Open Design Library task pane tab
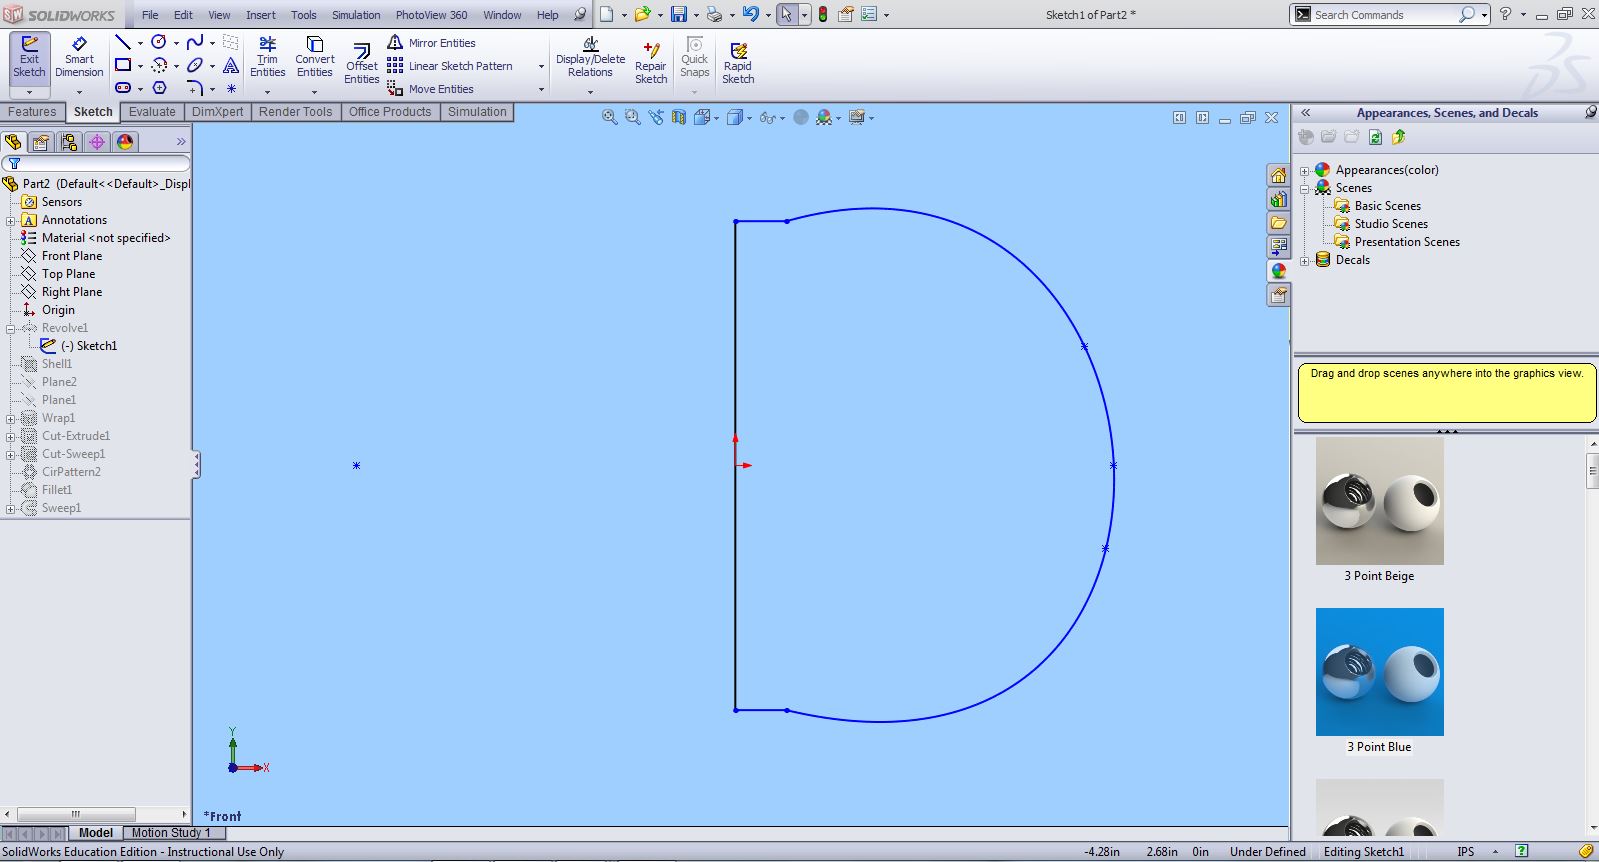 tap(1278, 199)
